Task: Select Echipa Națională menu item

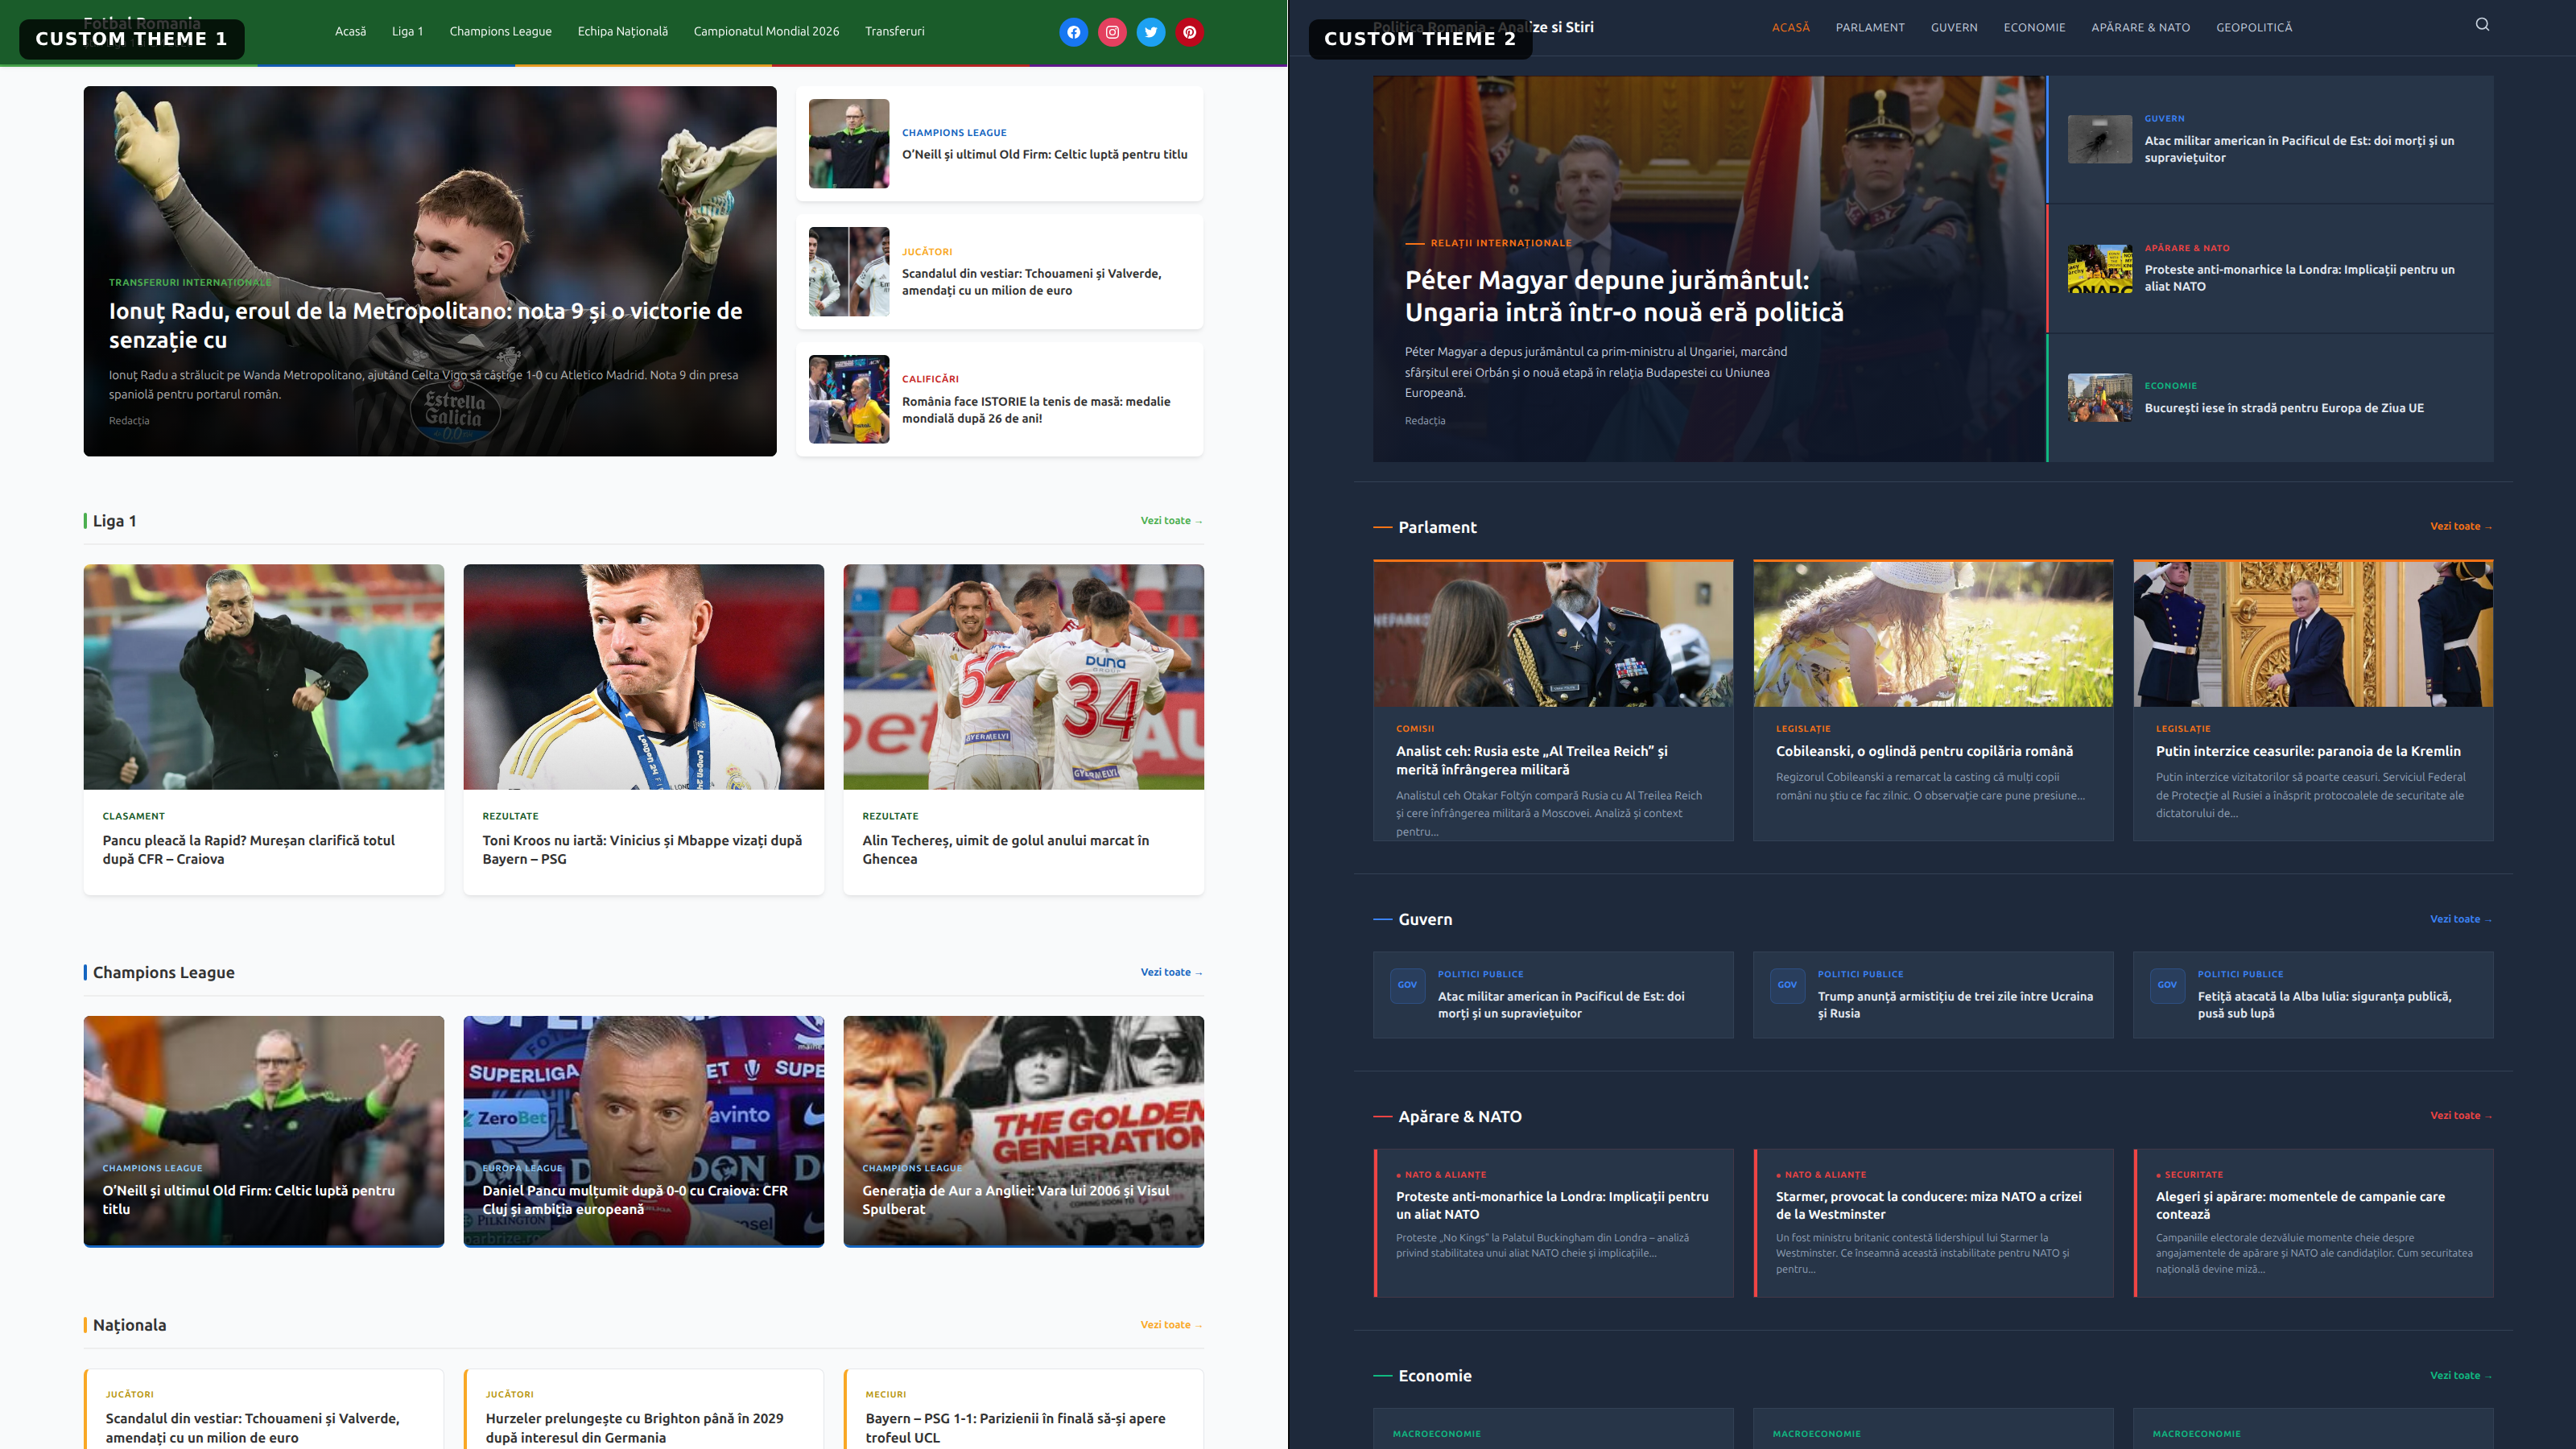Action: tap(622, 31)
